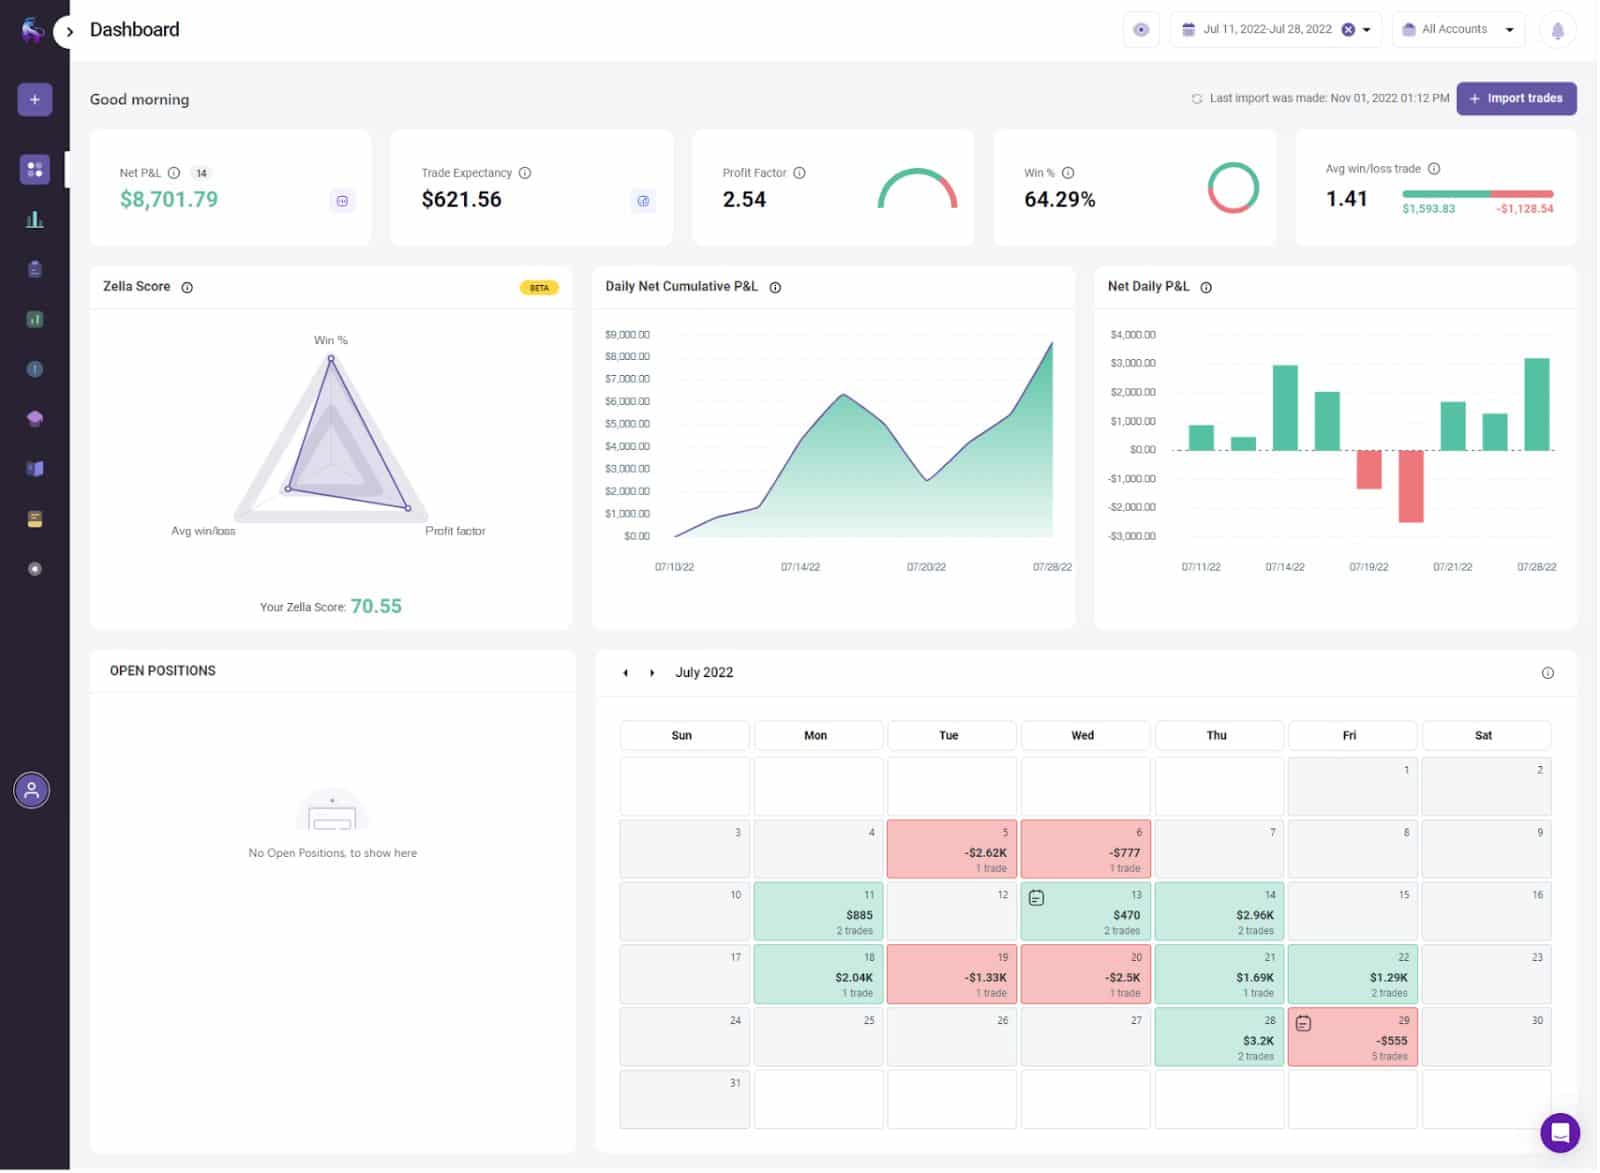1600x1173 pixels.
Task: Select the July 28 calendar cell
Action: point(1220,1038)
